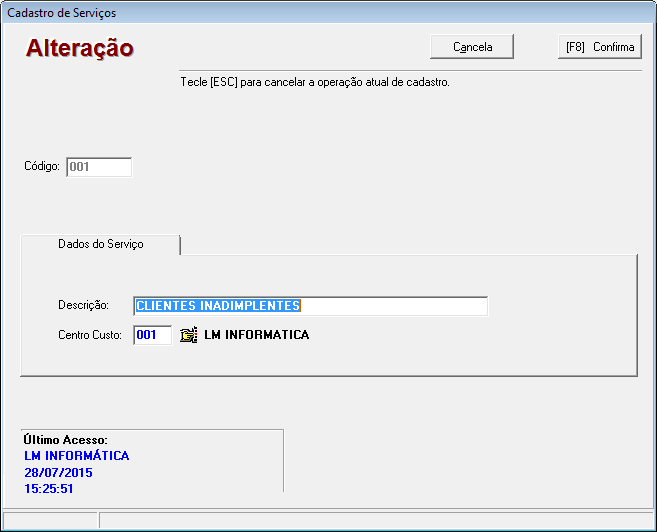The width and height of the screenshot is (657, 532).
Task: Click the bold LM INFORMATICA cost center name
Action: point(257,335)
